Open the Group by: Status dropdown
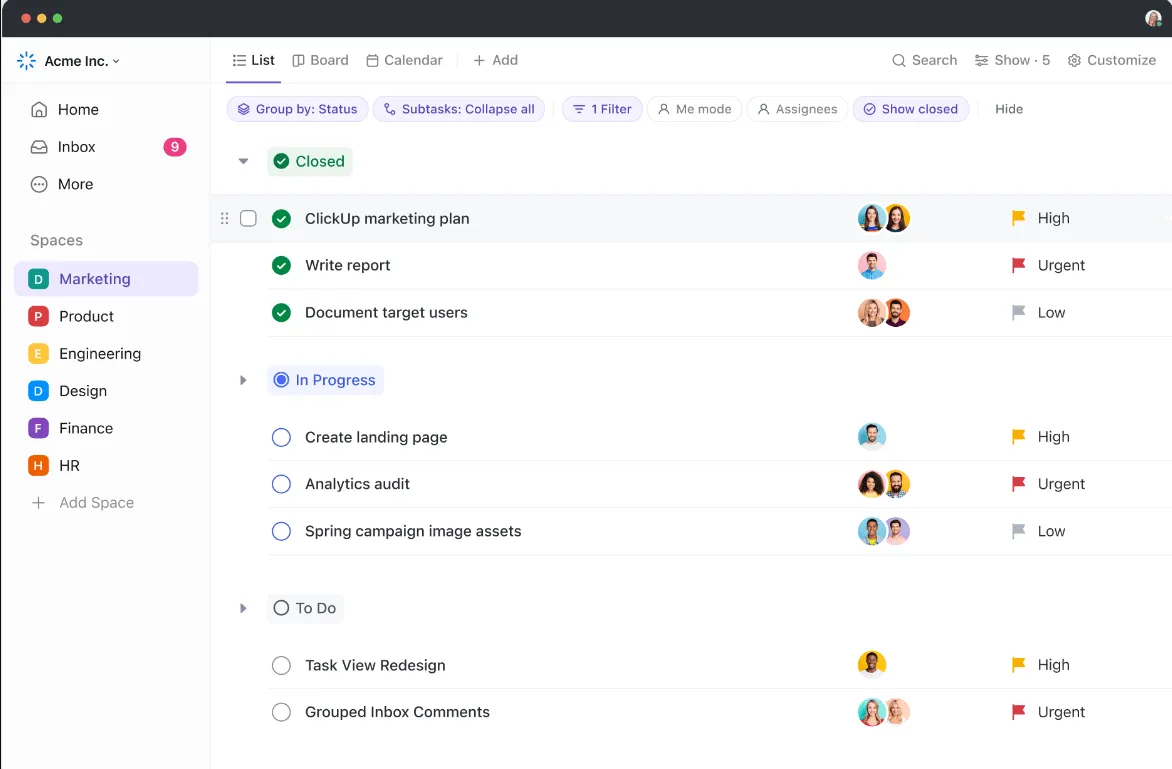The height and width of the screenshot is (769, 1172). click(297, 109)
